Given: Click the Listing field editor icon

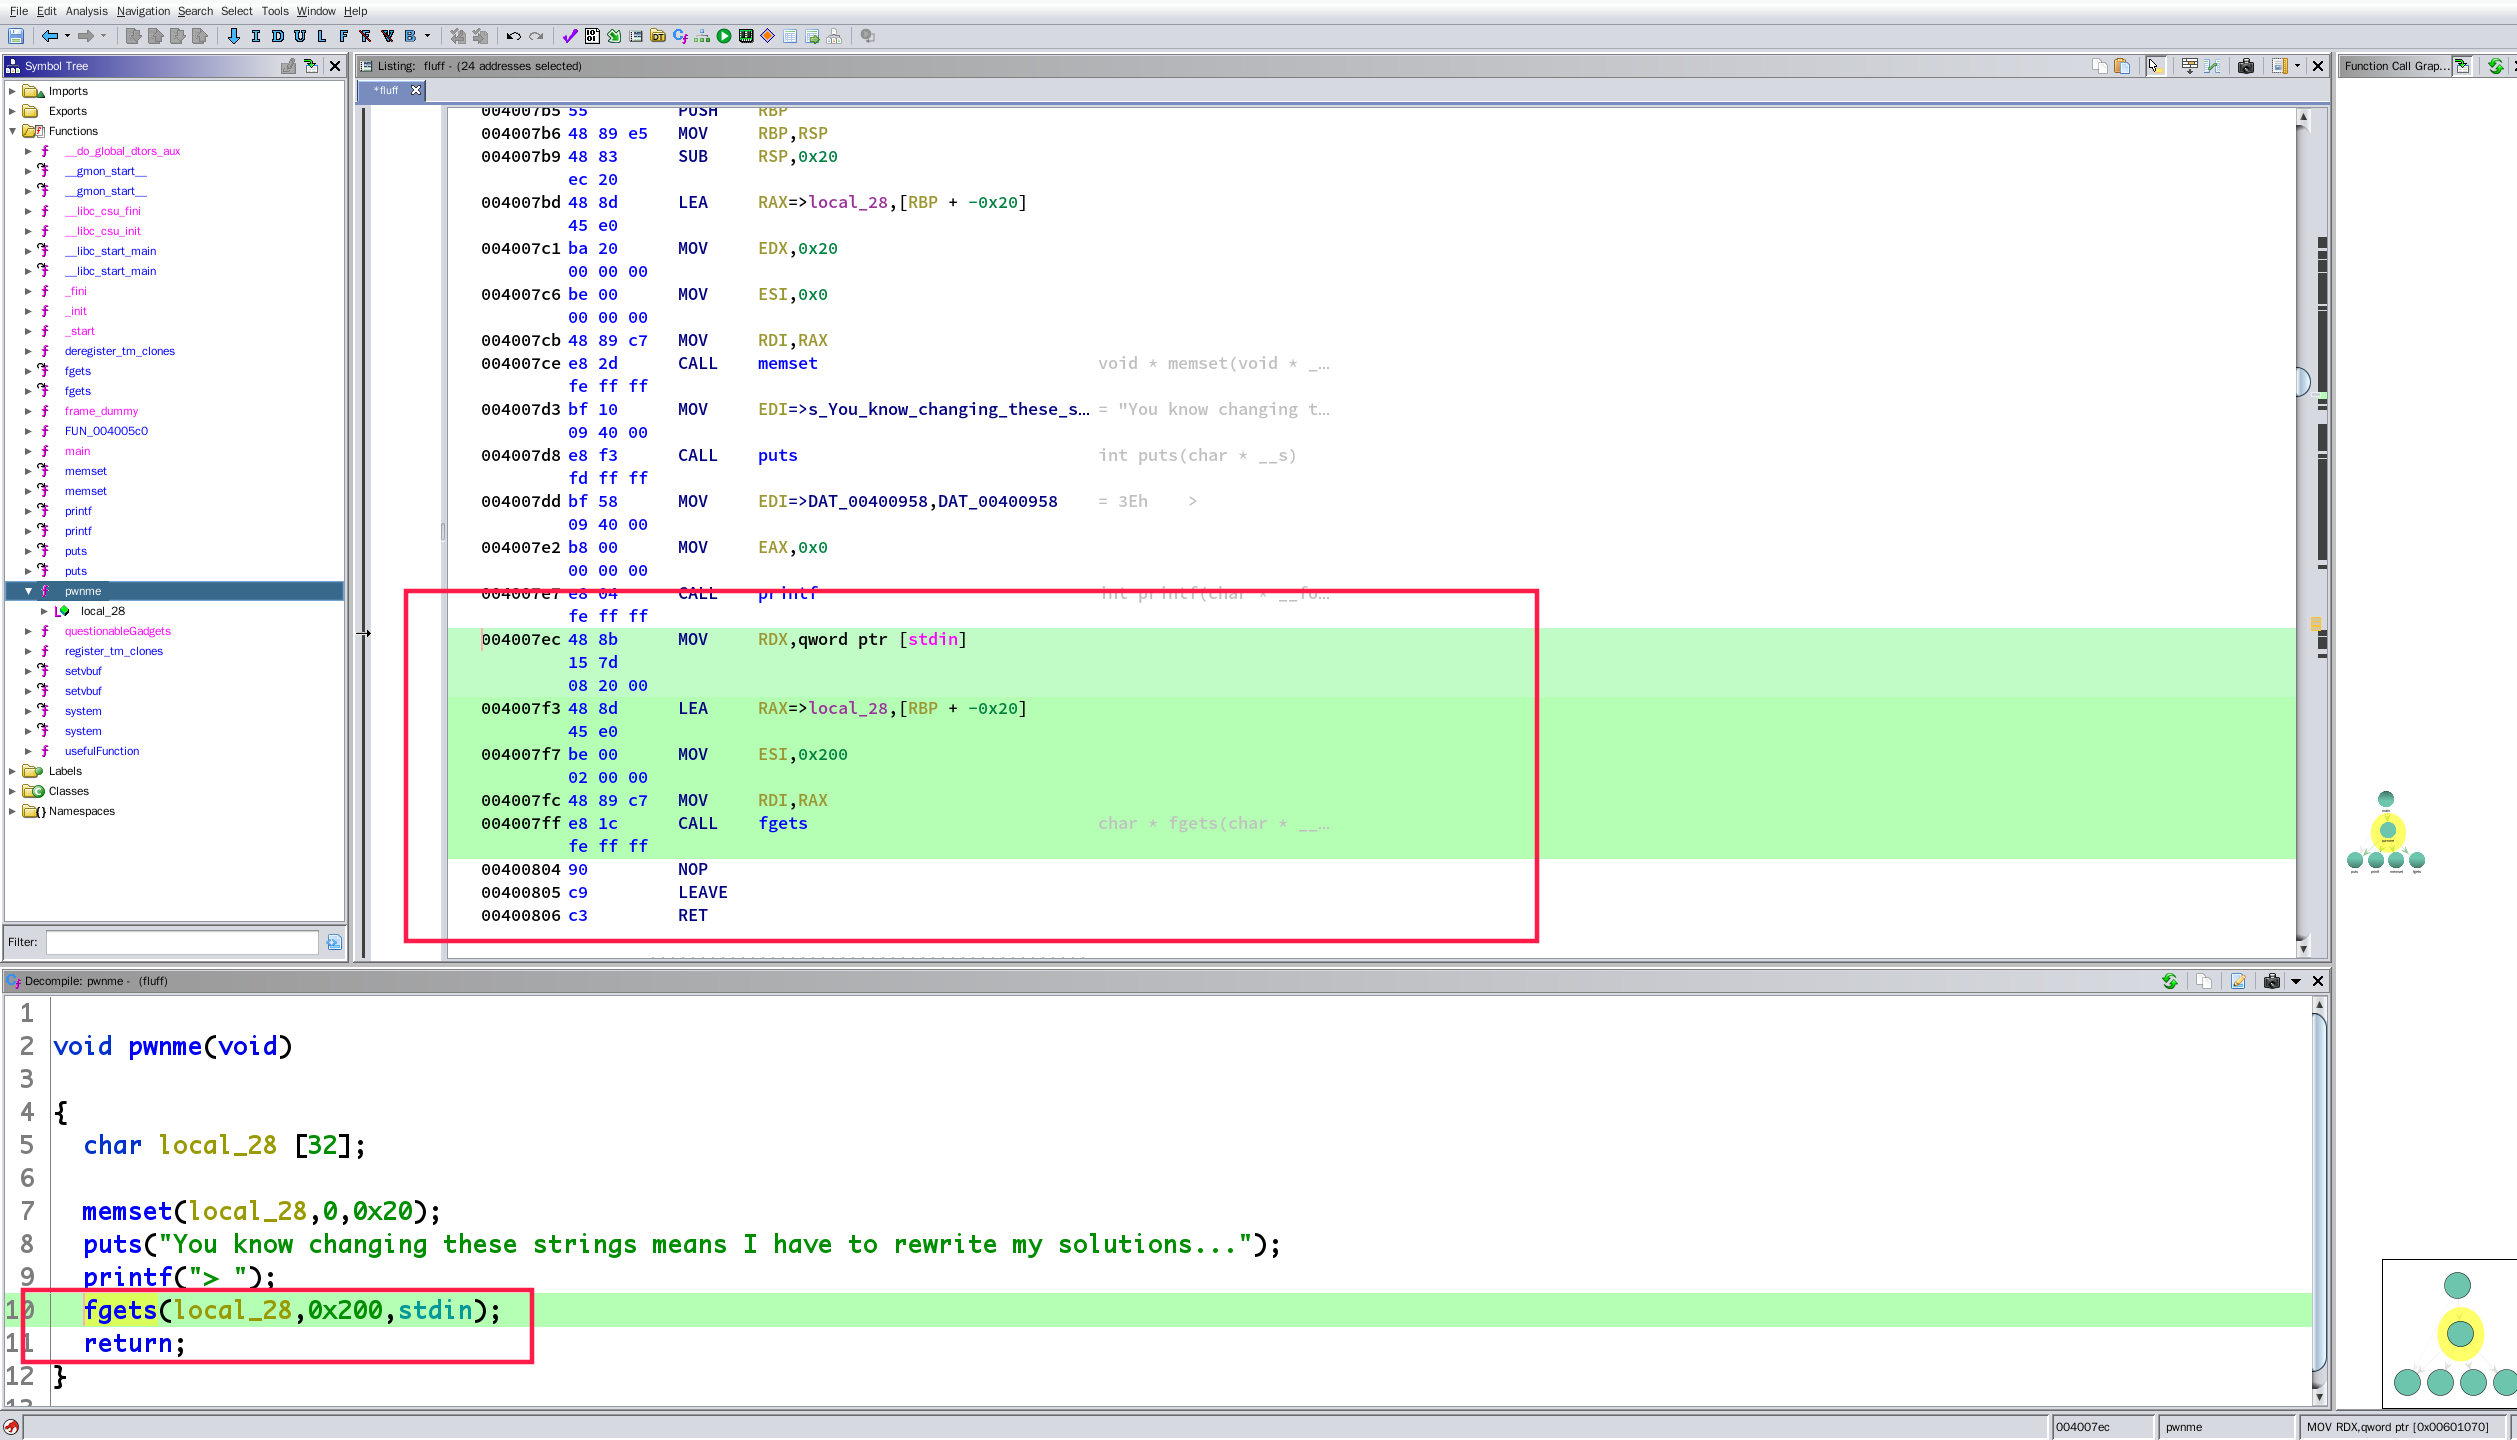Looking at the screenshot, I should coord(2190,66).
